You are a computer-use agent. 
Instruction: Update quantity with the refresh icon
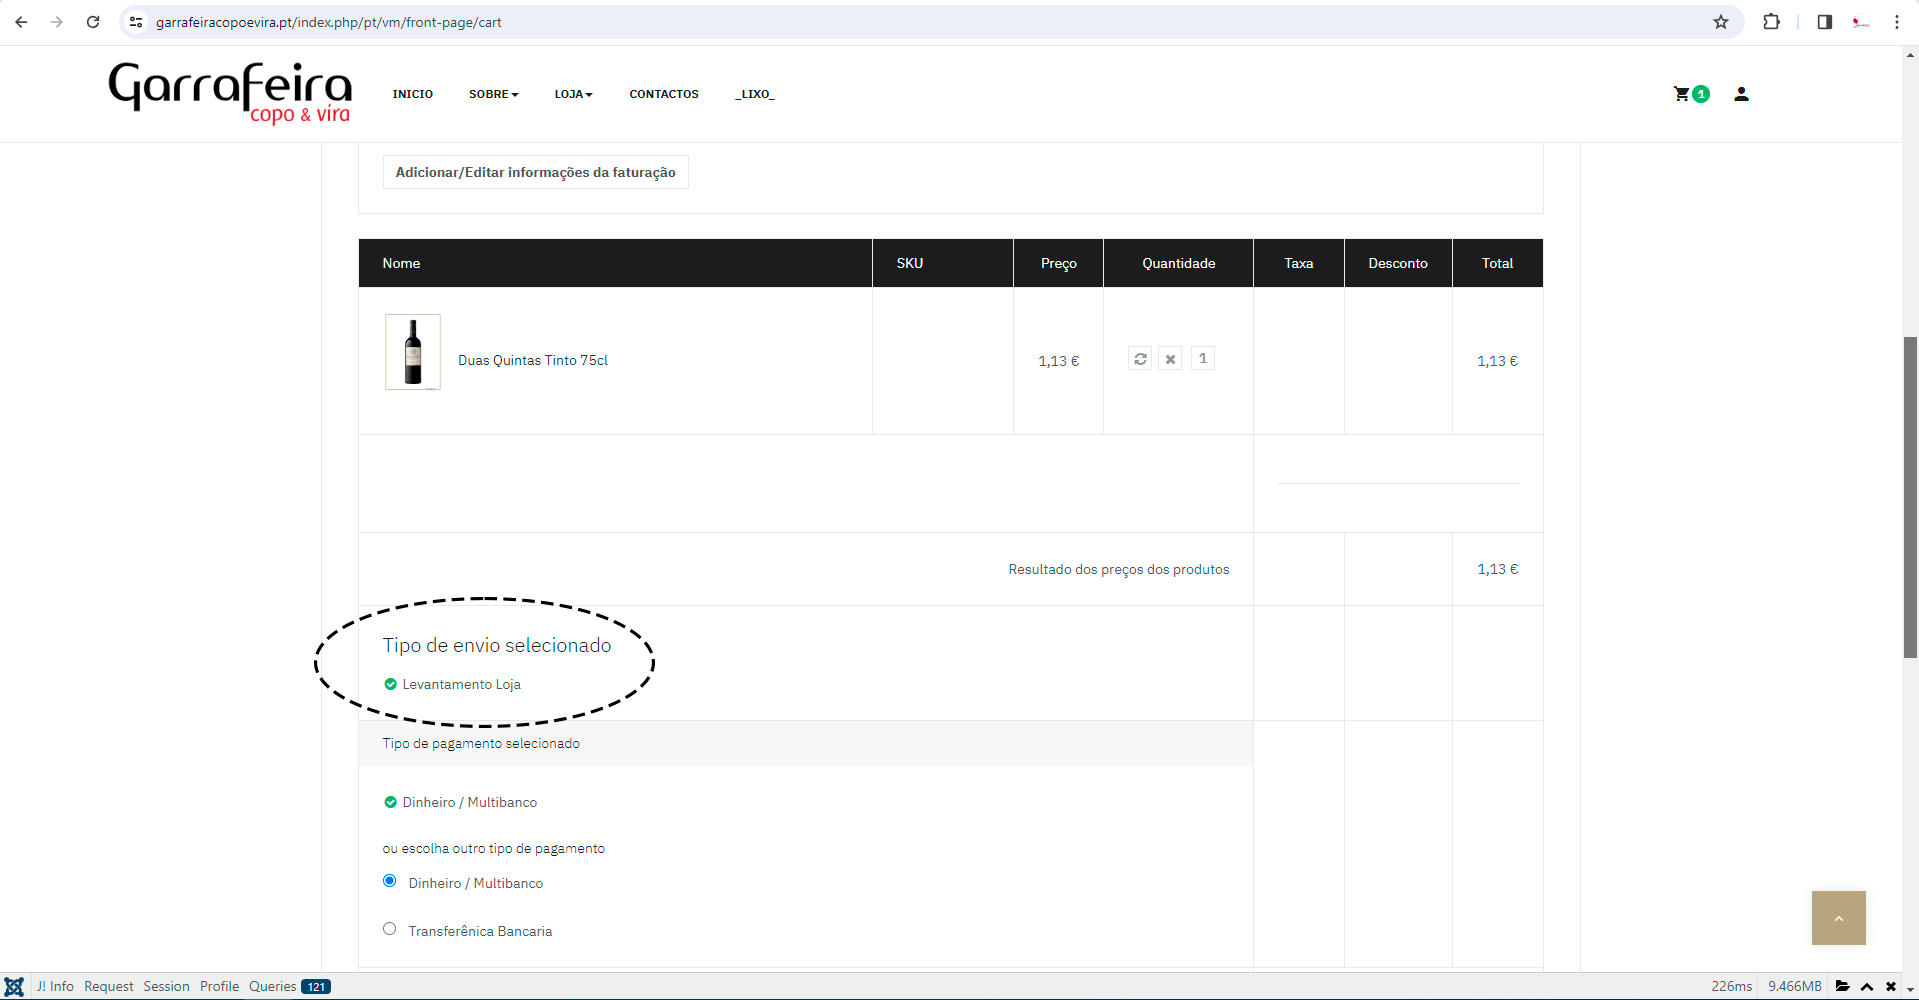[1141, 359]
